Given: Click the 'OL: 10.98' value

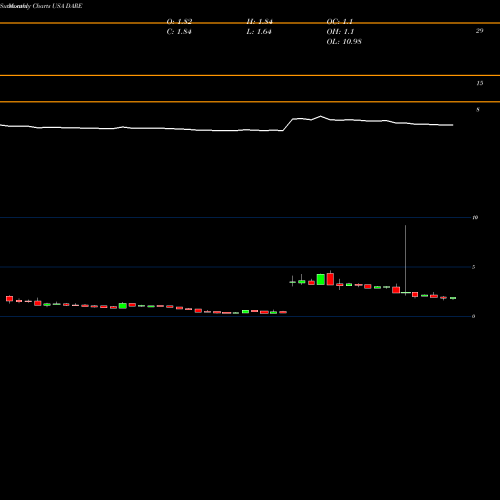Looking at the screenshot, I should pyautogui.click(x=344, y=42).
